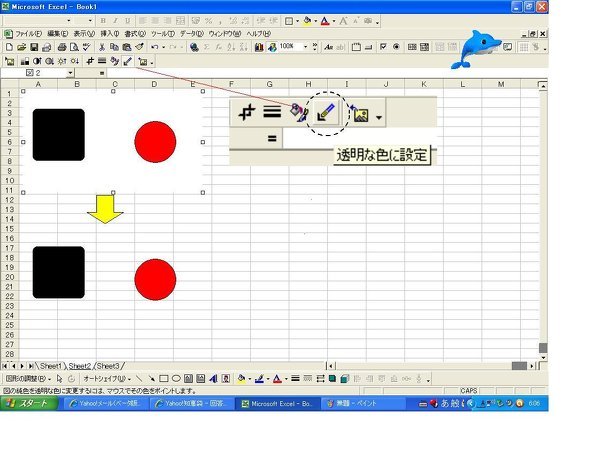Image resolution: width=600 pixels, height=450 pixels.
Task: Click the Reset Picture button
Action: coord(143,61)
